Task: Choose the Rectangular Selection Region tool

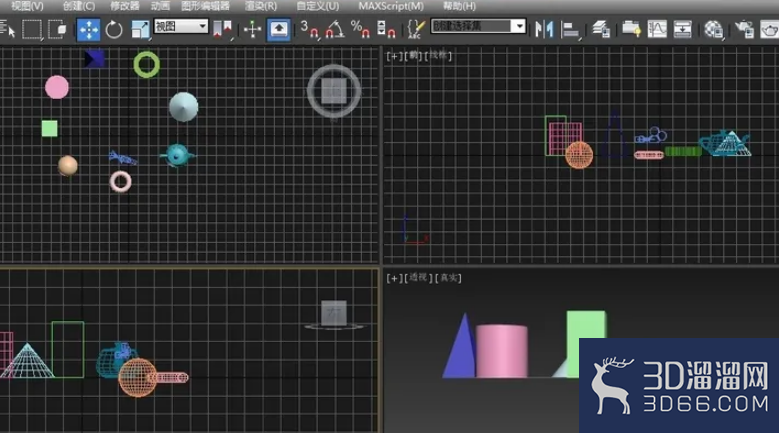Action: (x=32, y=29)
